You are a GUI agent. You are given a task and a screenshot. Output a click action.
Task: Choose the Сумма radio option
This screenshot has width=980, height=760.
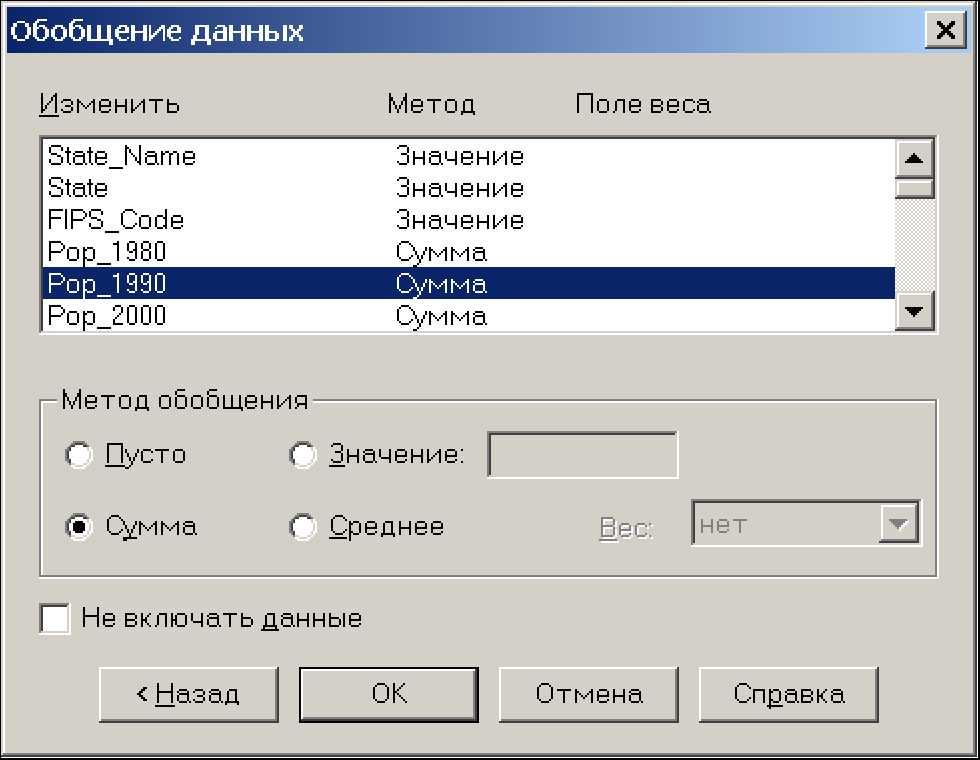[79, 527]
